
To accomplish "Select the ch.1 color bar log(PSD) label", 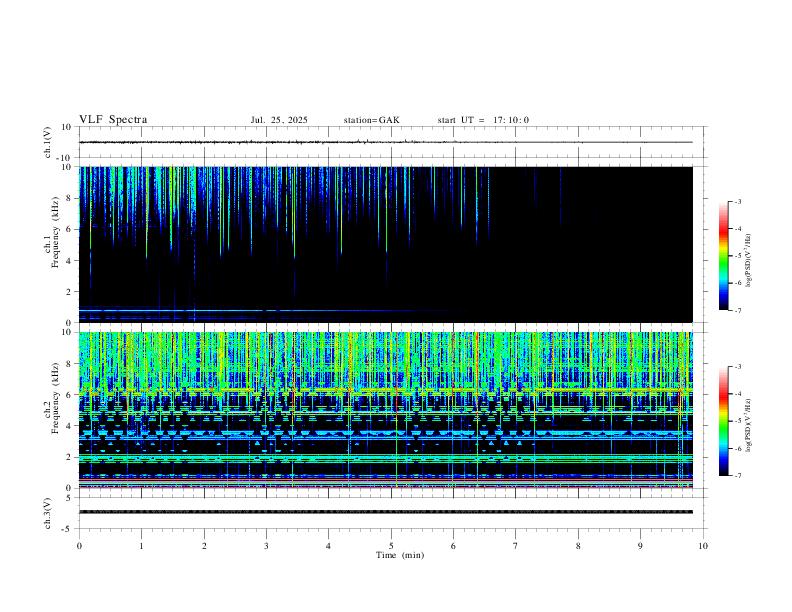I will pyautogui.click(x=748, y=260).
